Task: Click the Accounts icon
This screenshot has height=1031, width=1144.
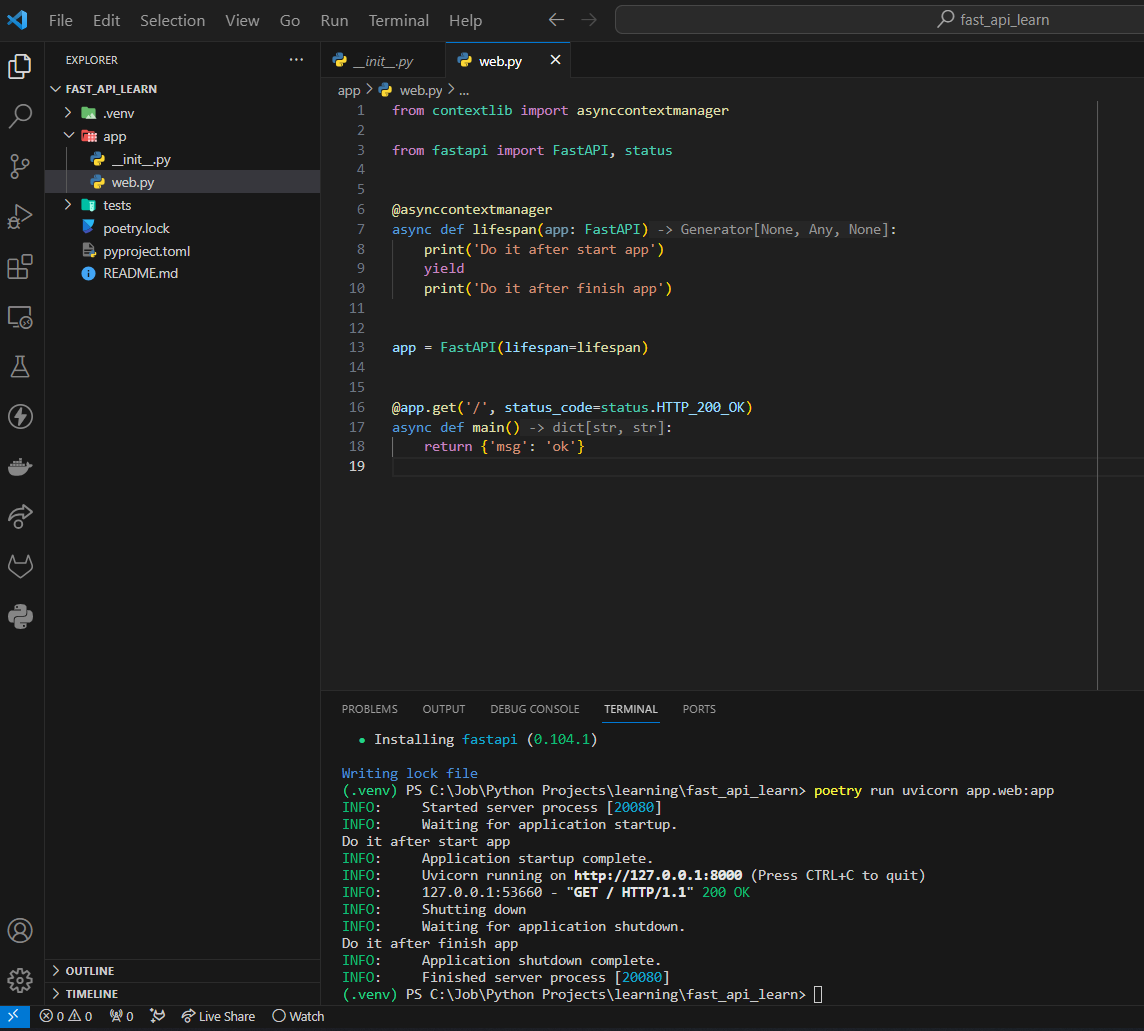Action: click(x=20, y=930)
